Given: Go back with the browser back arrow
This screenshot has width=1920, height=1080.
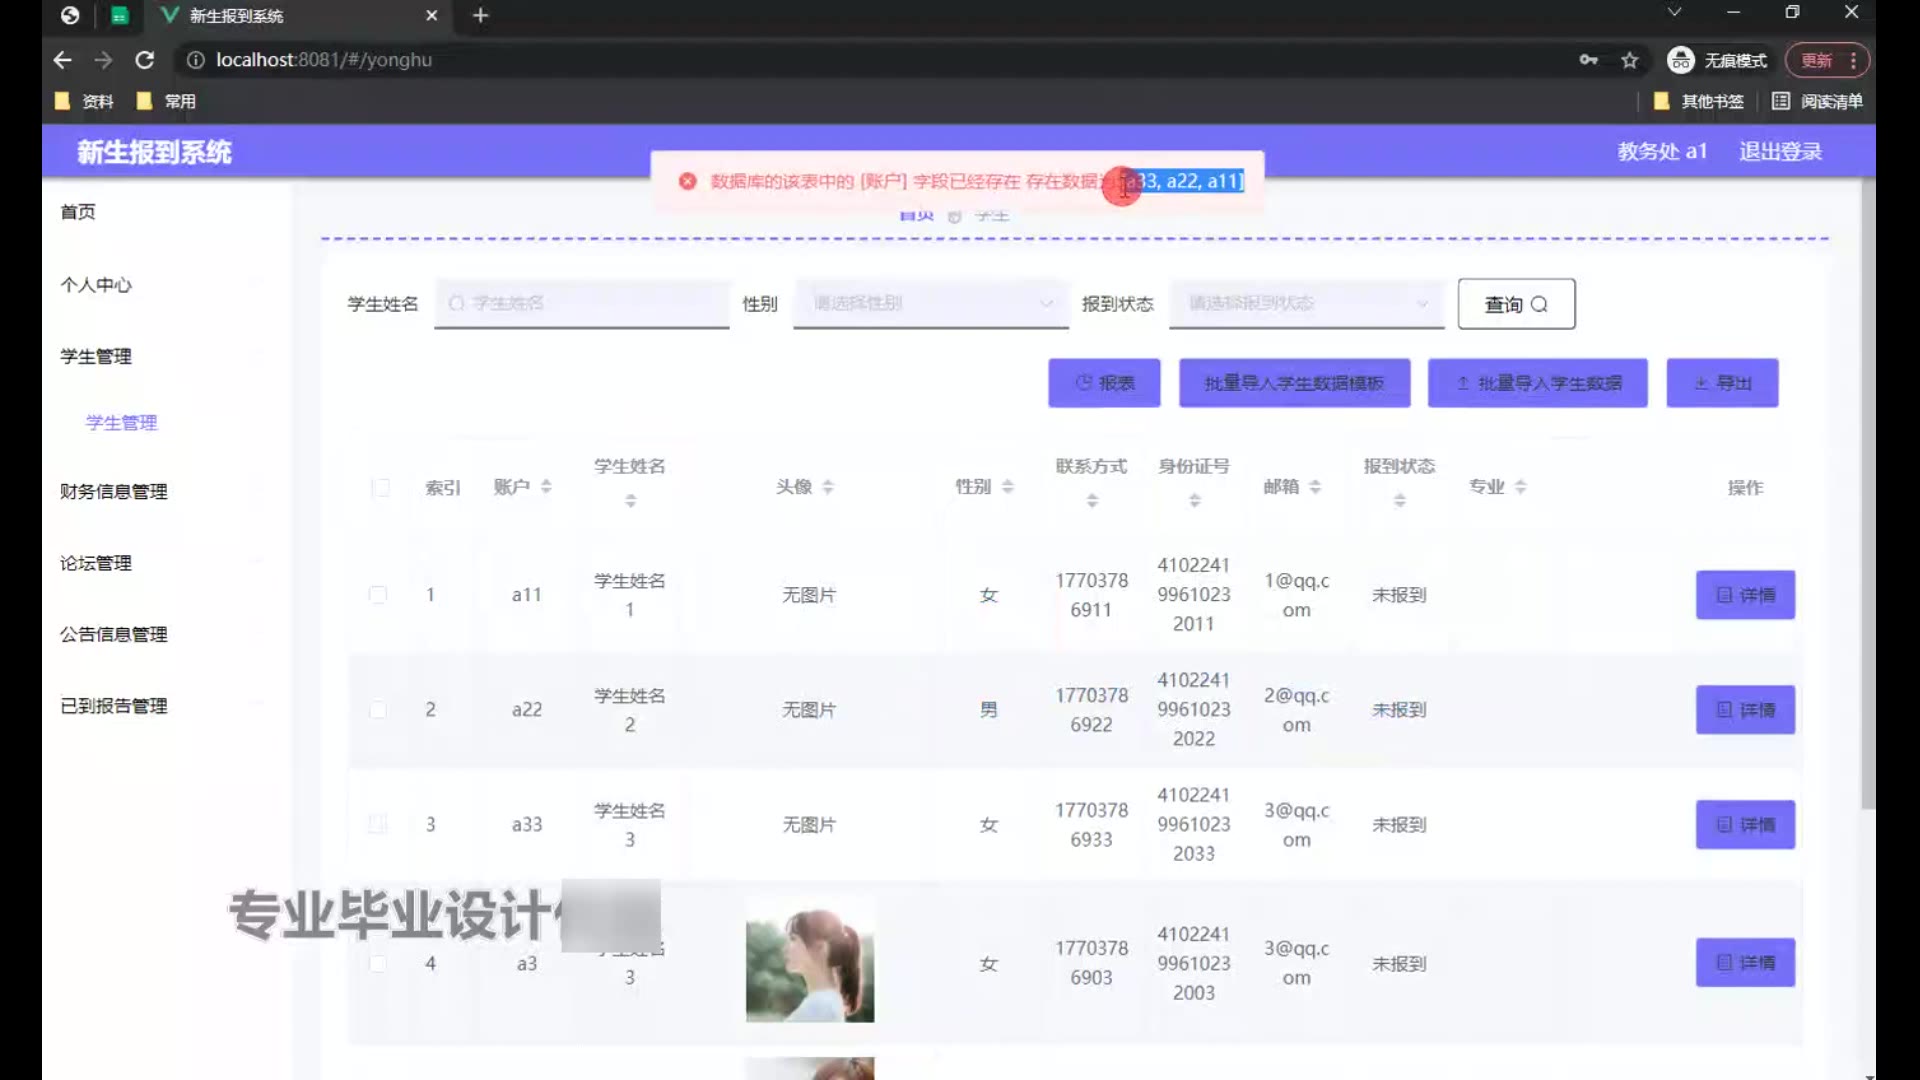Looking at the screenshot, I should (x=62, y=60).
